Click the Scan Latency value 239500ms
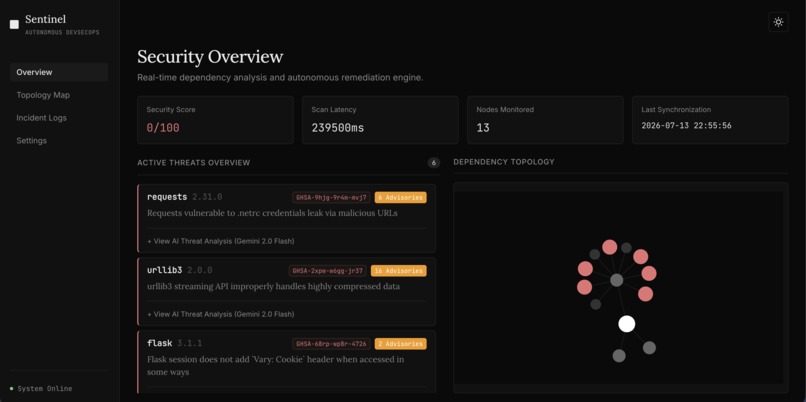Screen dimensions: 806x402 (338, 128)
